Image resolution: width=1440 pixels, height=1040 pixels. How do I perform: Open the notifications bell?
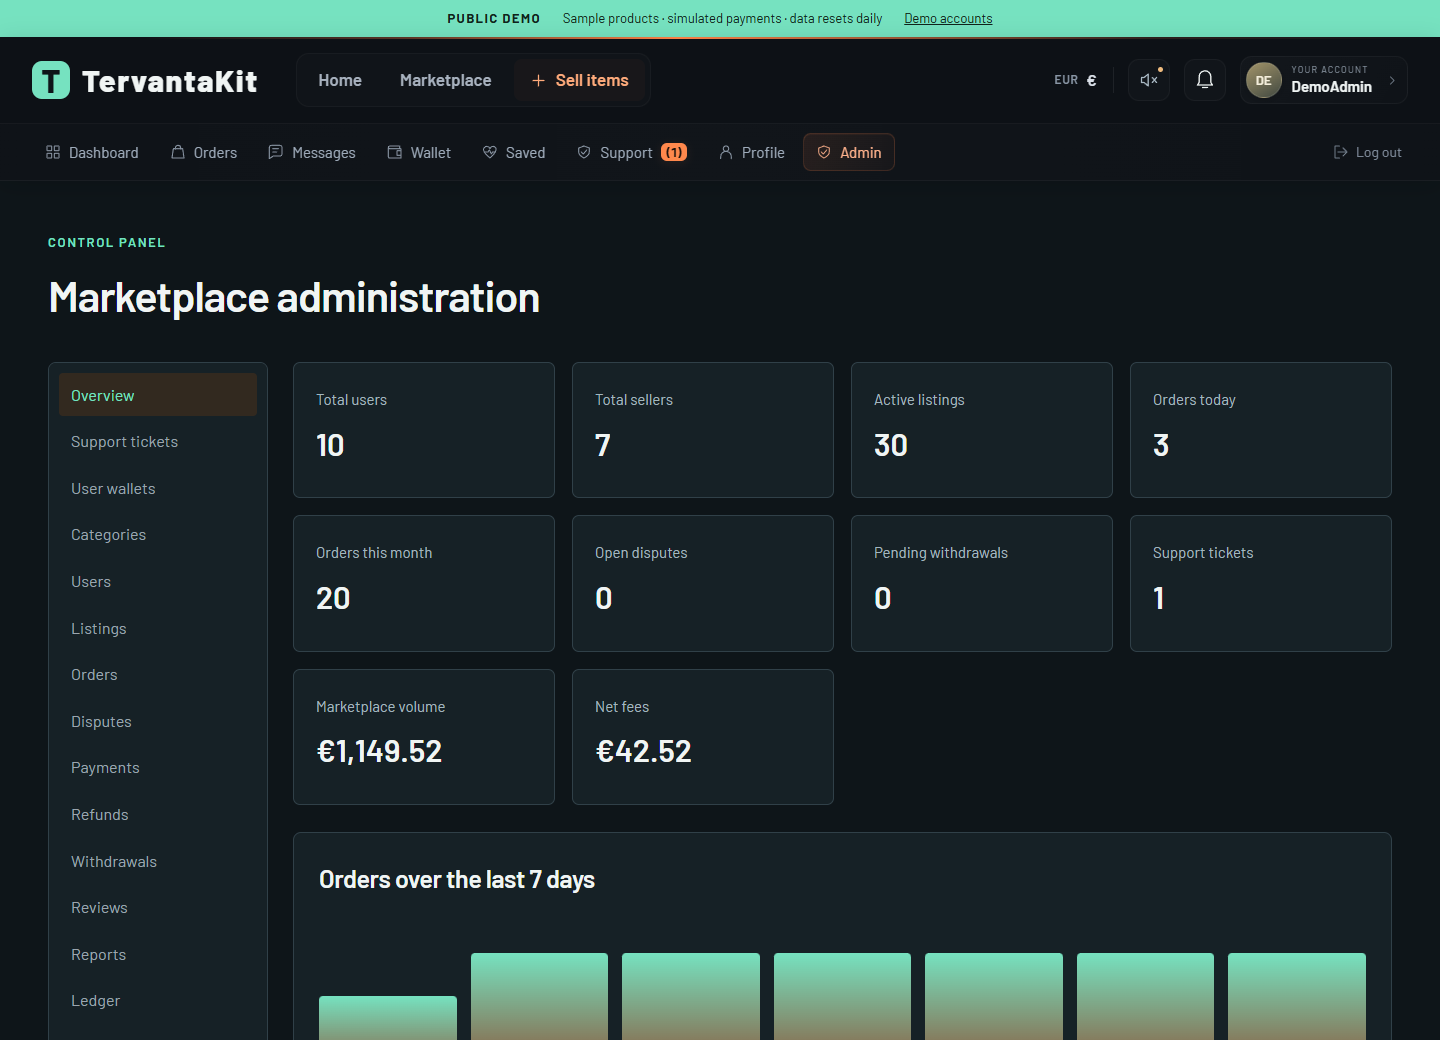(1205, 80)
